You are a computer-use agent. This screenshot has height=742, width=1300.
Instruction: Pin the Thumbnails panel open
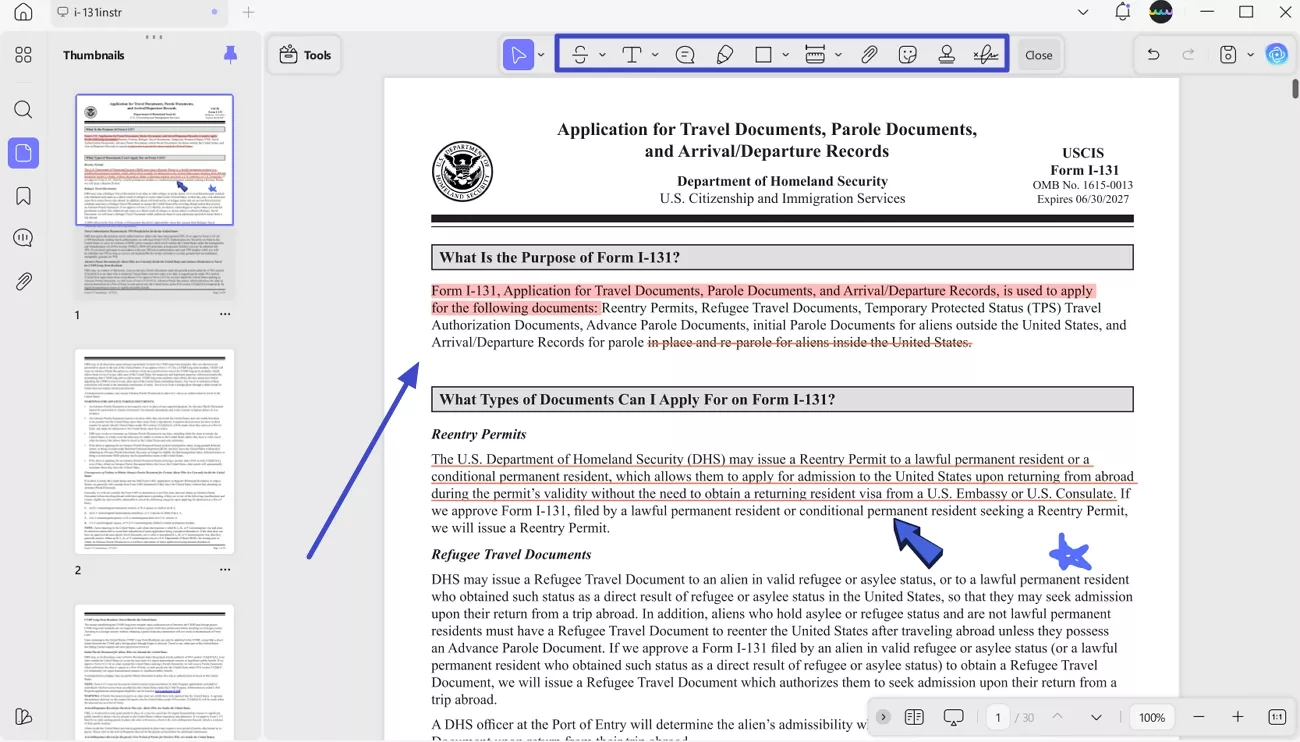coord(230,55)
